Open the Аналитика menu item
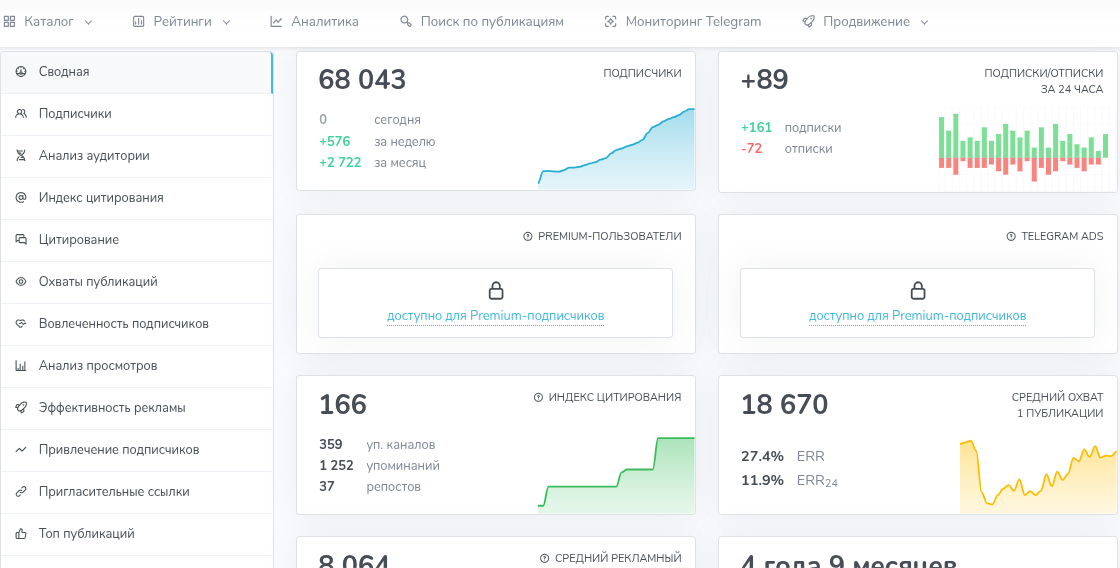 (x=314, y=21)
